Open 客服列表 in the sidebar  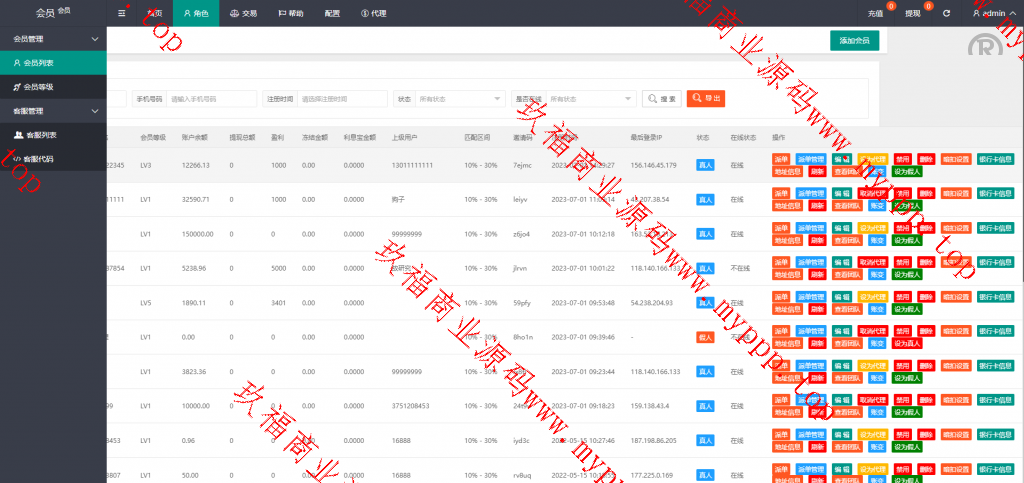[x=39, y=134]
